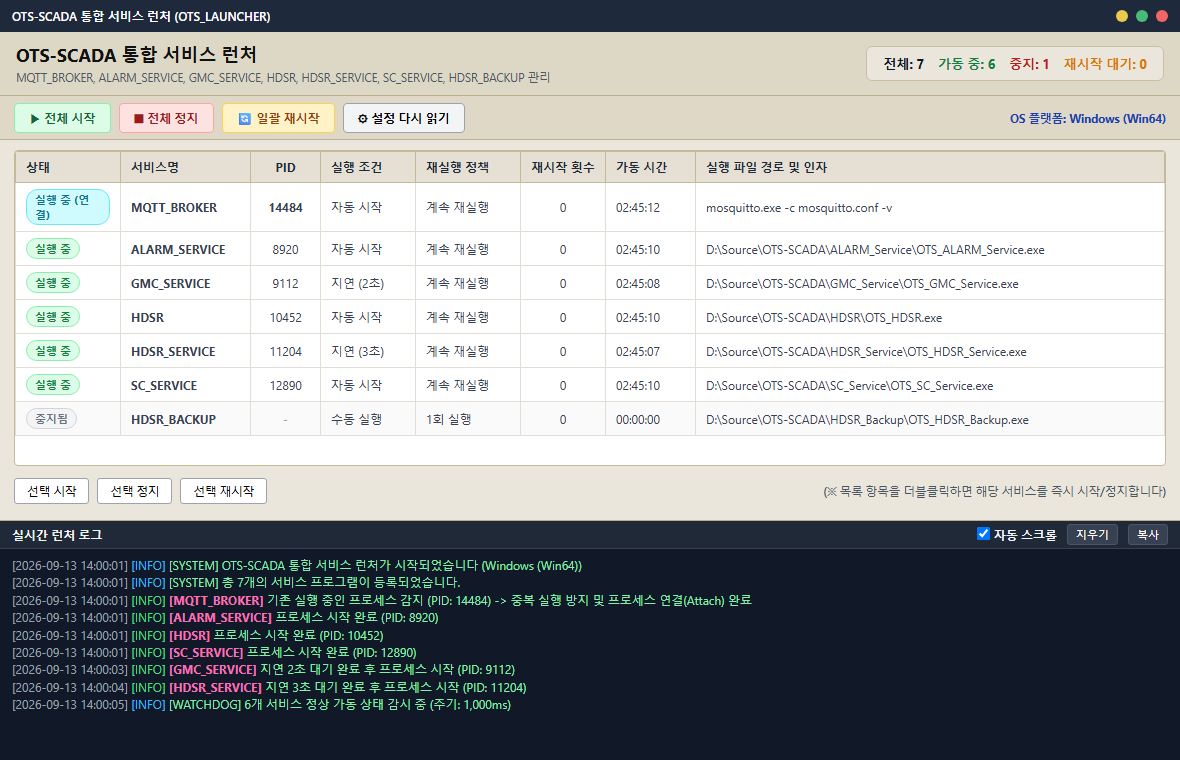Screen dimensions: 1180x760
Task: Click the OTS_HDSR_Backup.exe path
Action: tap(867, 419)
